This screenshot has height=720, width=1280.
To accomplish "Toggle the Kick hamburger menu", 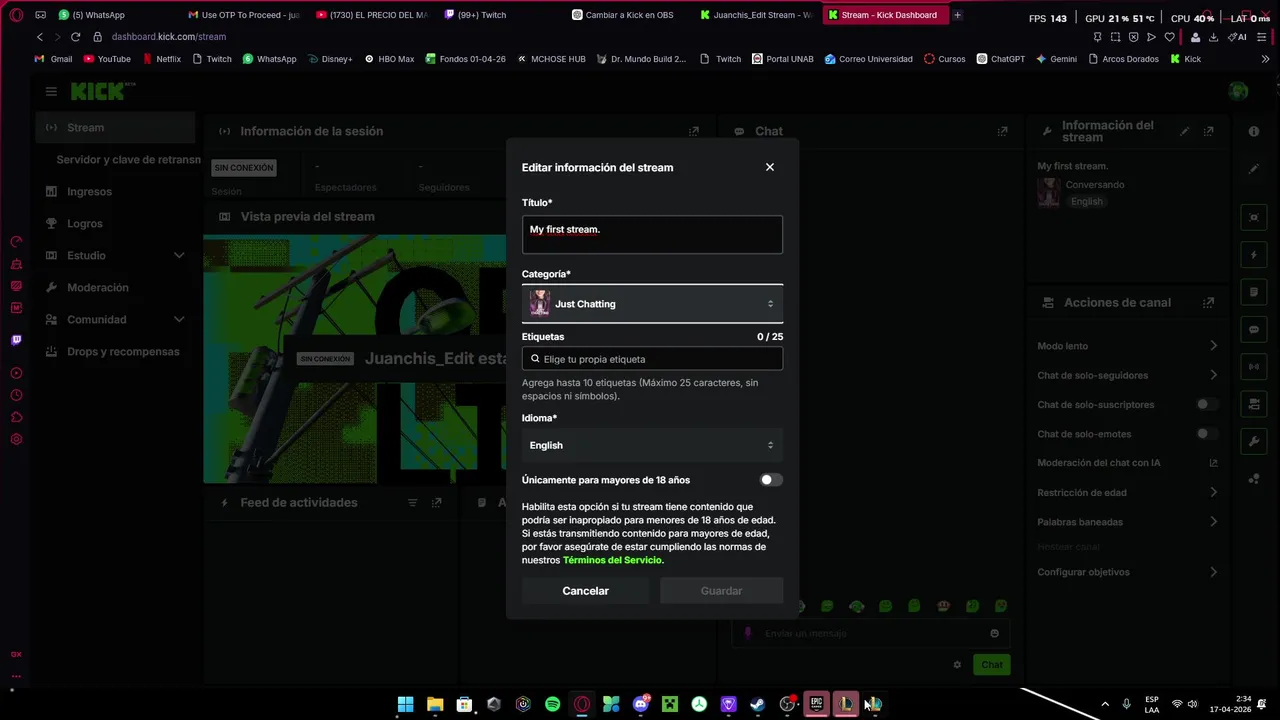I will (x=51, y=91).
